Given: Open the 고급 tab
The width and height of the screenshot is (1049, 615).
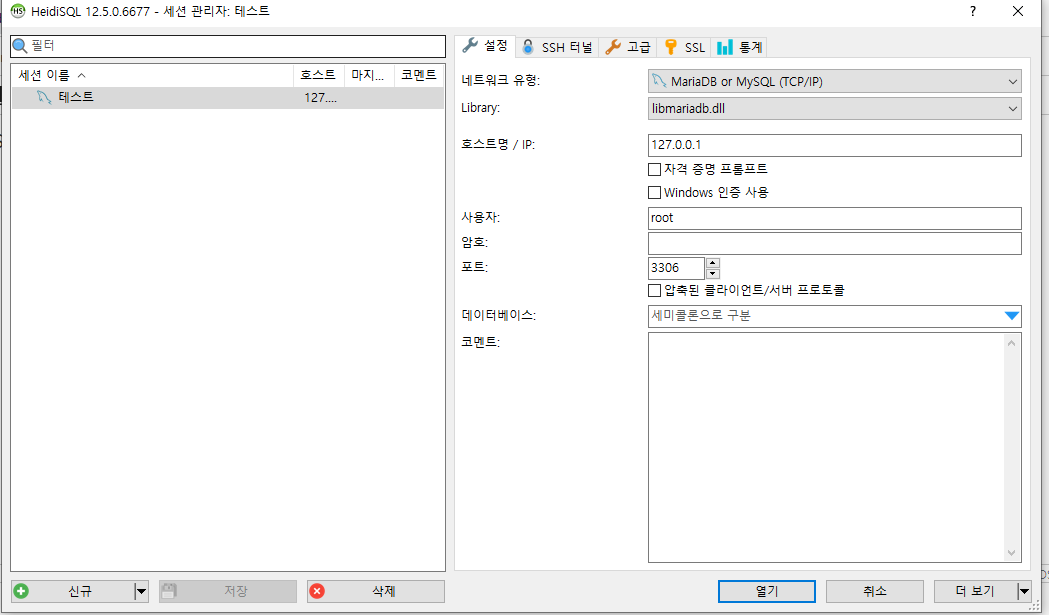Looking at the screenshot, I should (x=628, y=48).
